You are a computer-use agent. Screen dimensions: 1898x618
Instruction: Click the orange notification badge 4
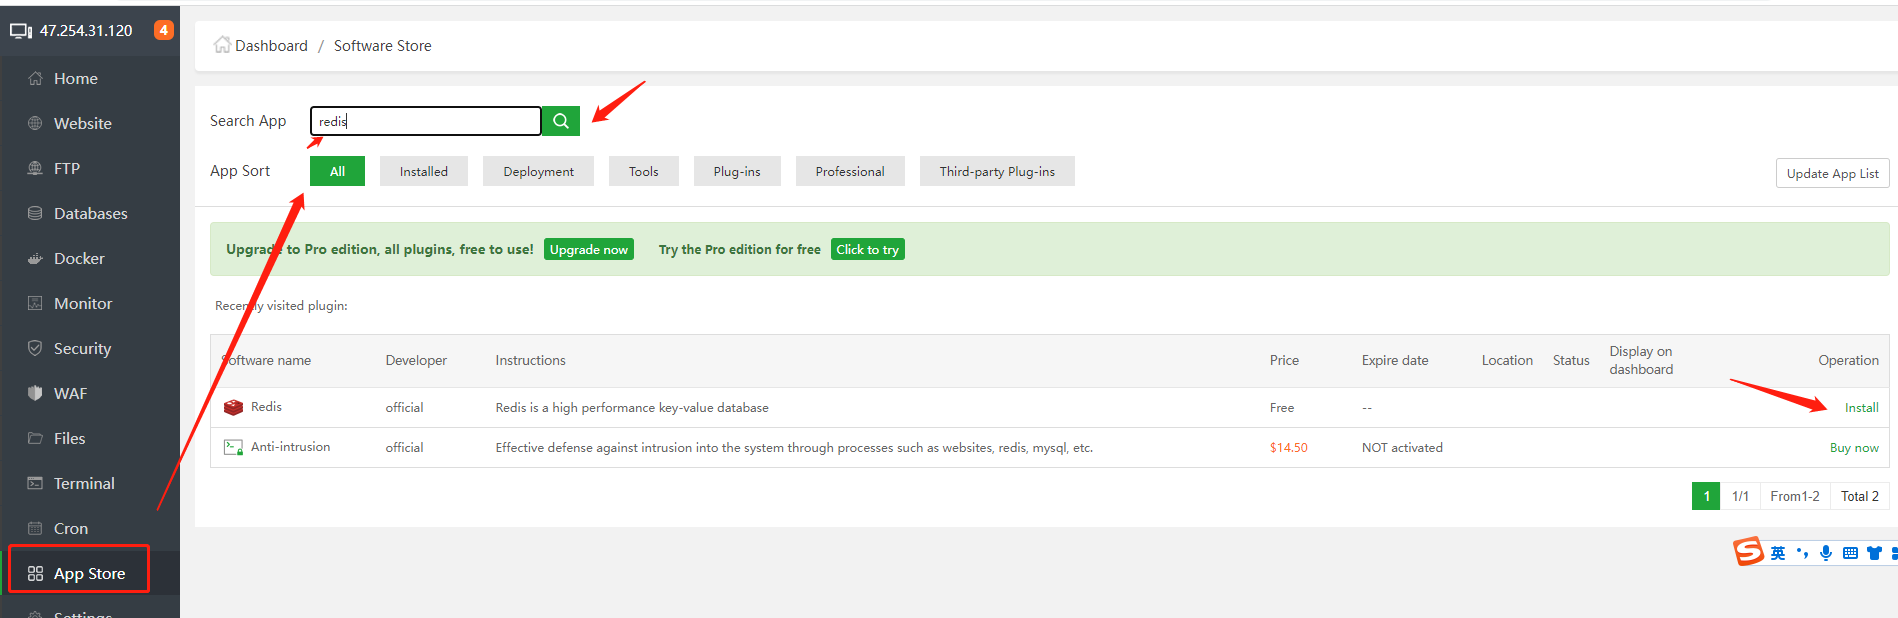pos(163,30)
